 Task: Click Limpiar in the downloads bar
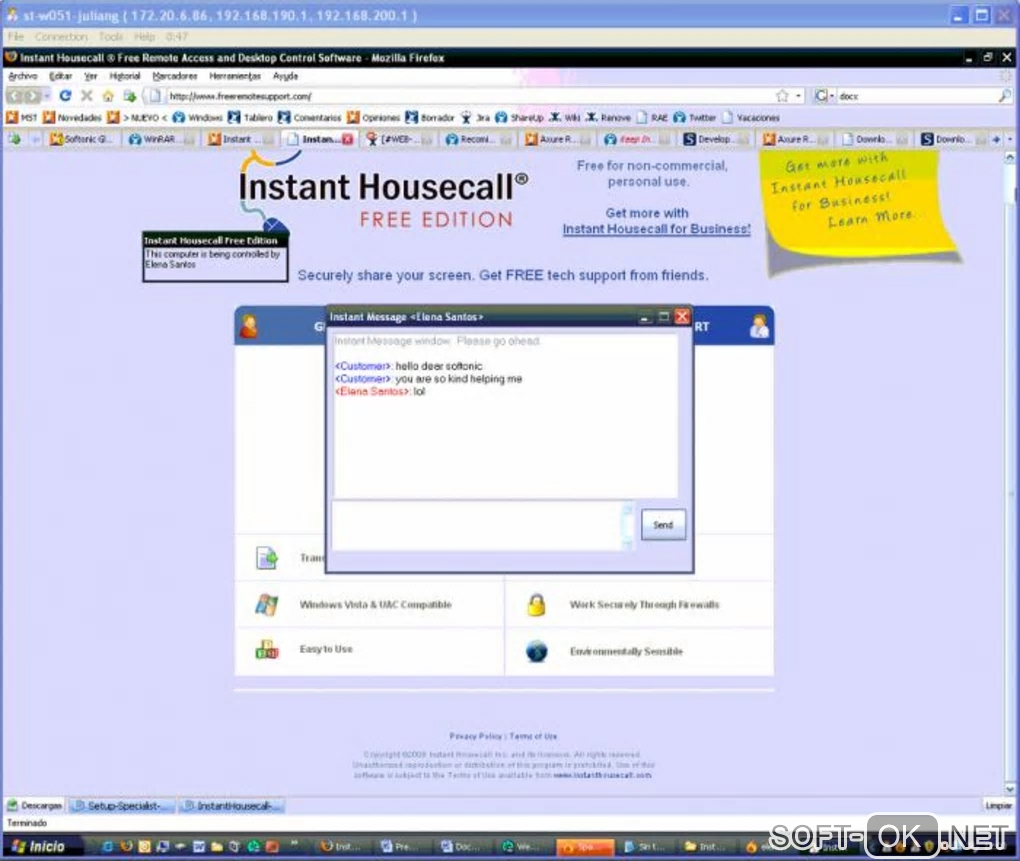998,805
